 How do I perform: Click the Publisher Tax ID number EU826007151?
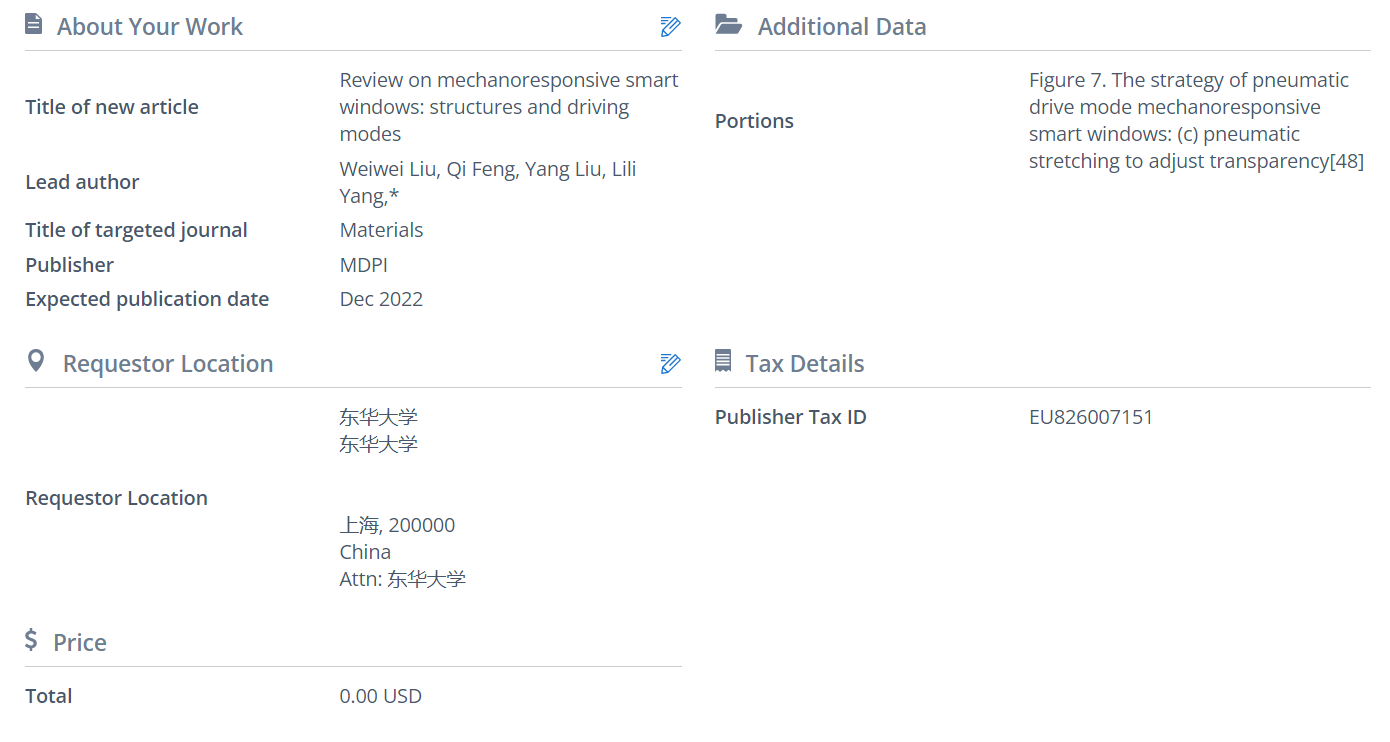click(x=1090, y=417)
